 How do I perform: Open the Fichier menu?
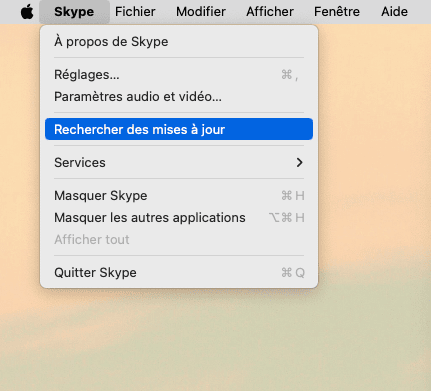click(135, 12)
